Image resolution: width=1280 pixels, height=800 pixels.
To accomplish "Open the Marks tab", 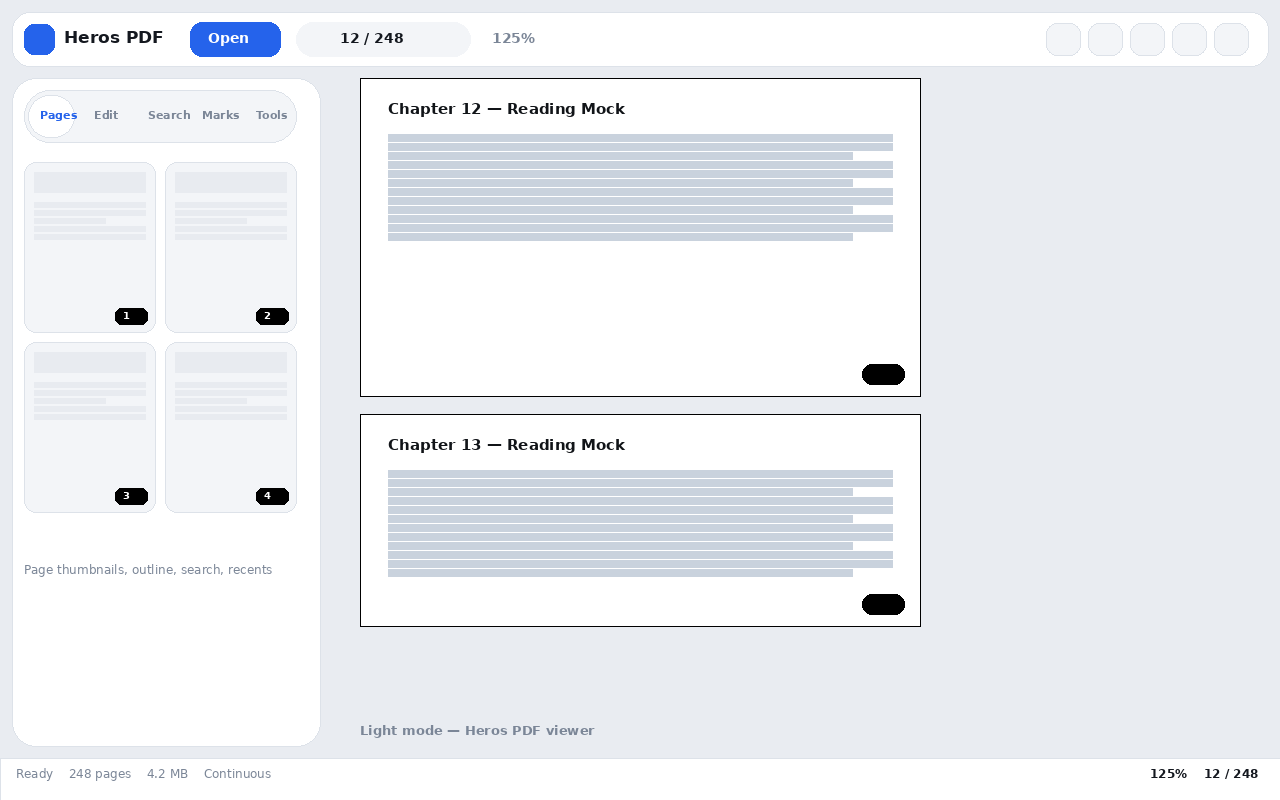I will point(221,116).
